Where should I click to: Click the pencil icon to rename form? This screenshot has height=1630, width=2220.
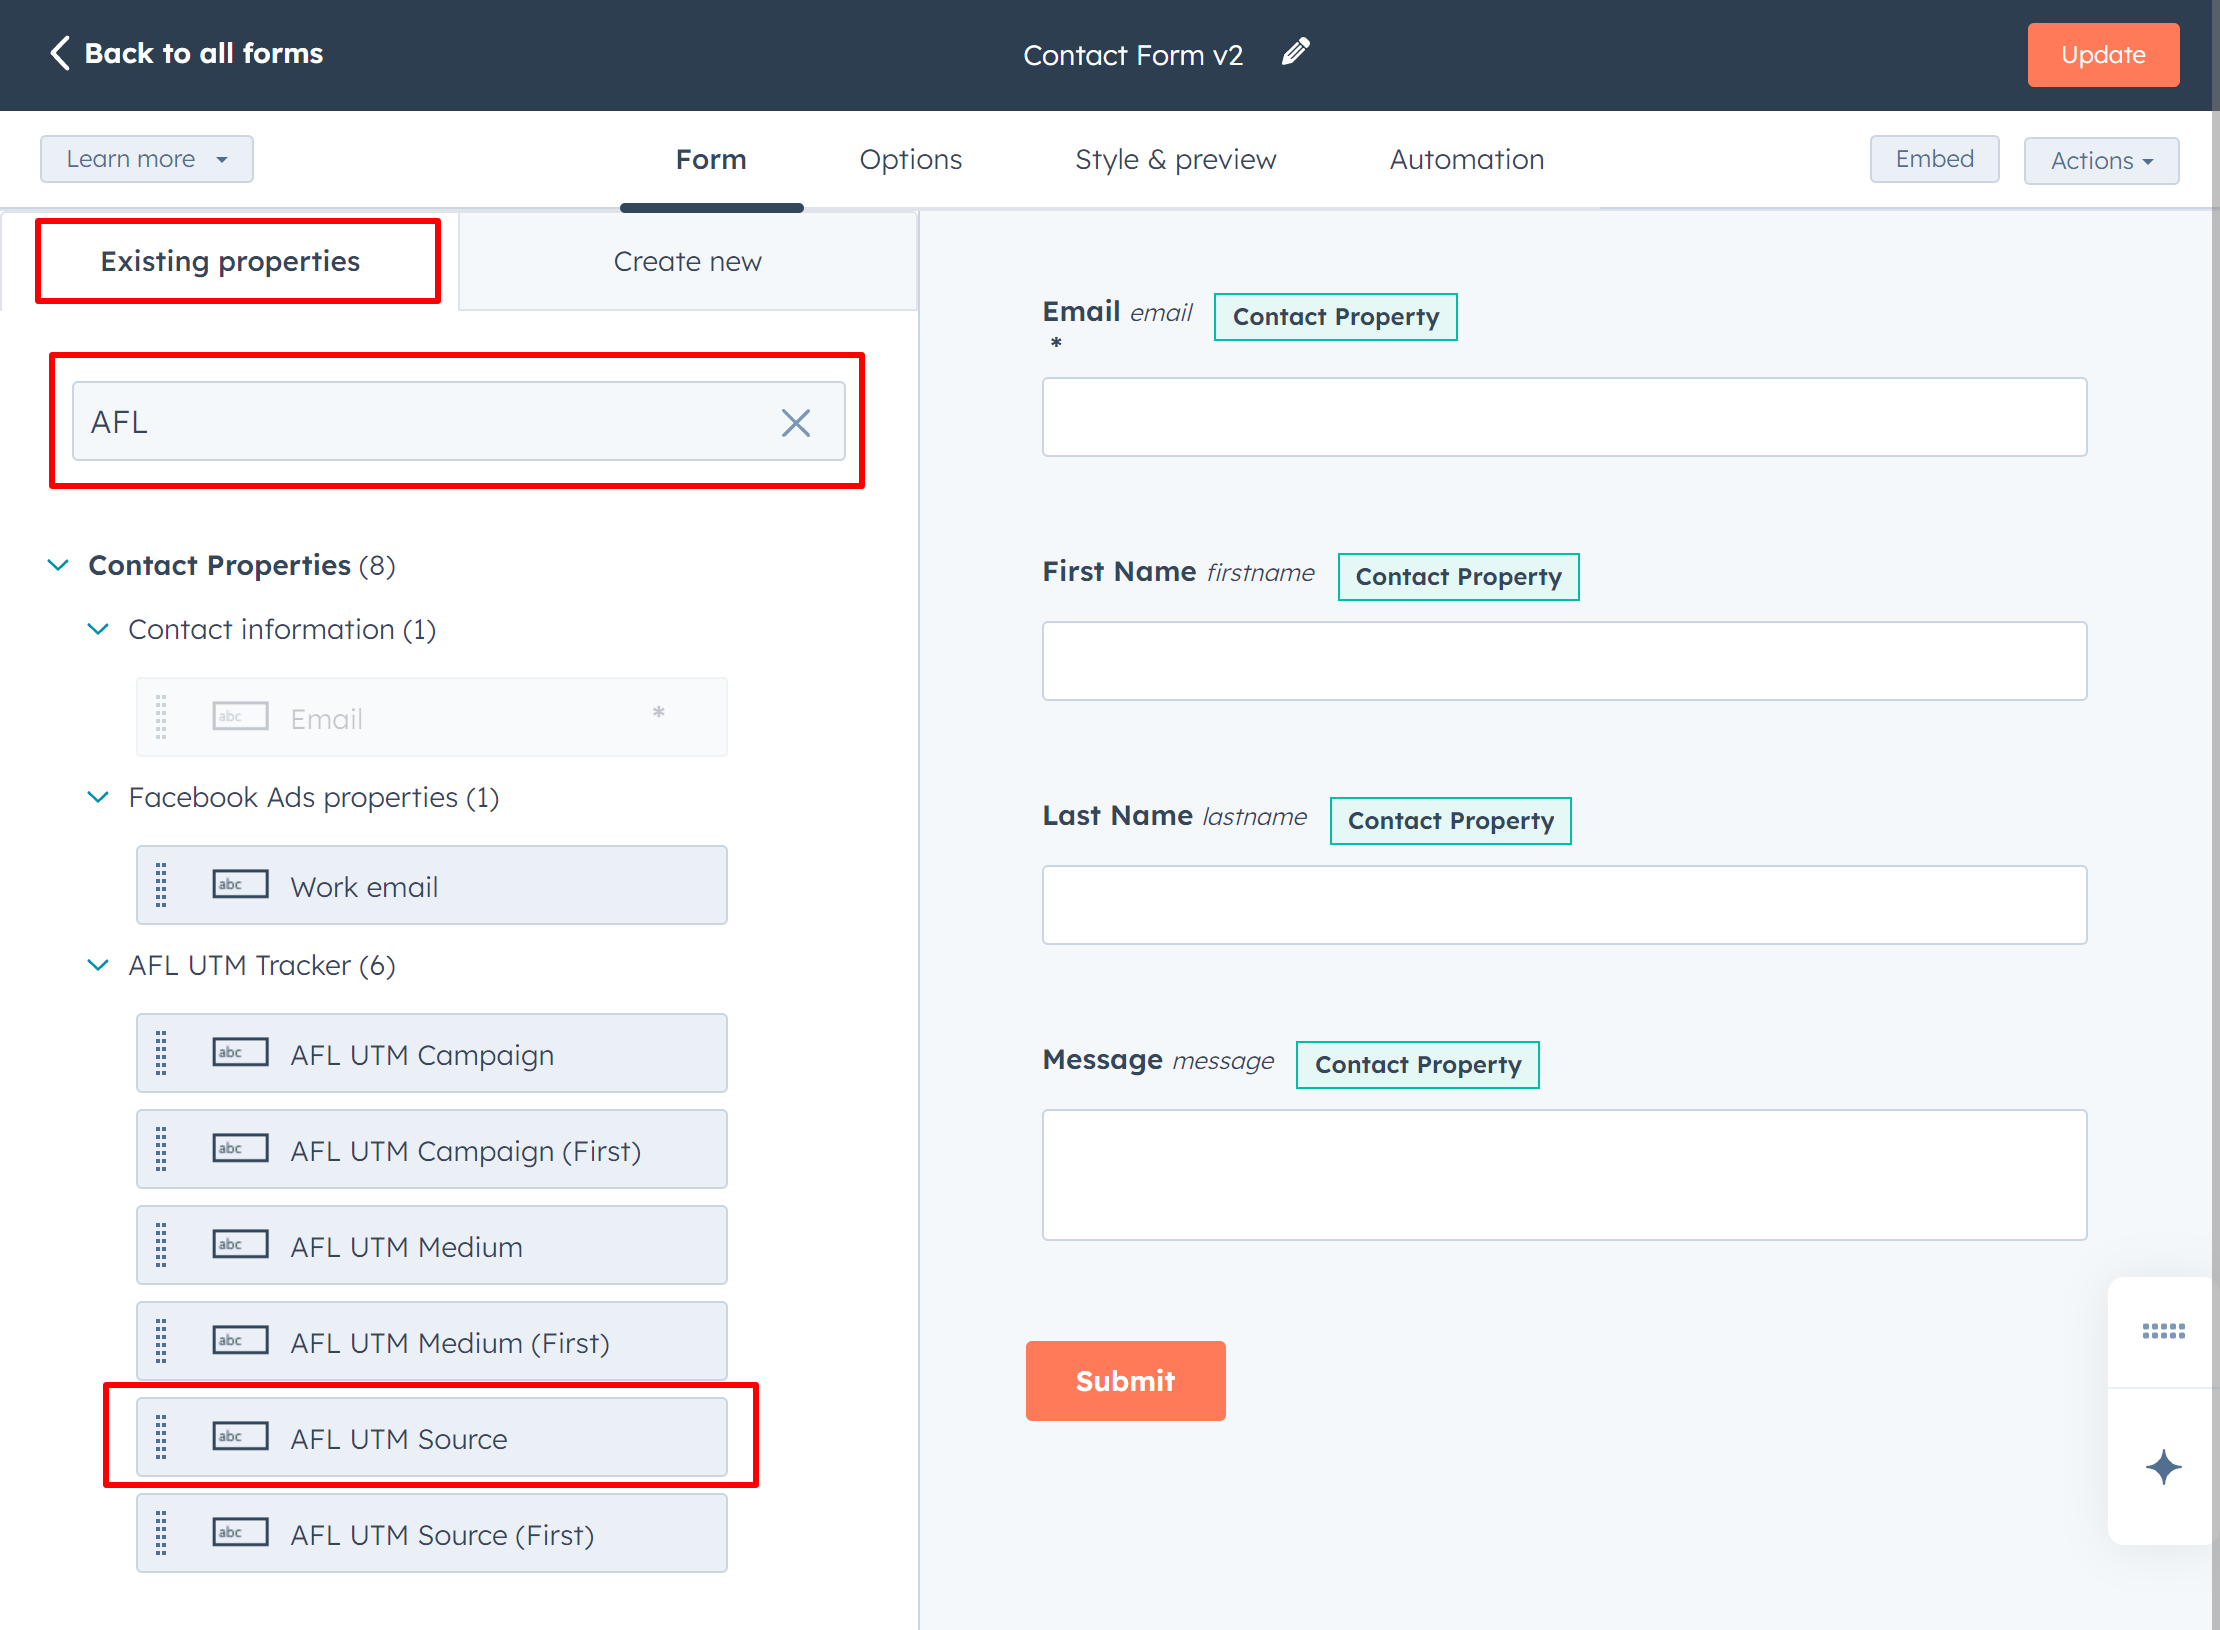tap(1296, 52)
